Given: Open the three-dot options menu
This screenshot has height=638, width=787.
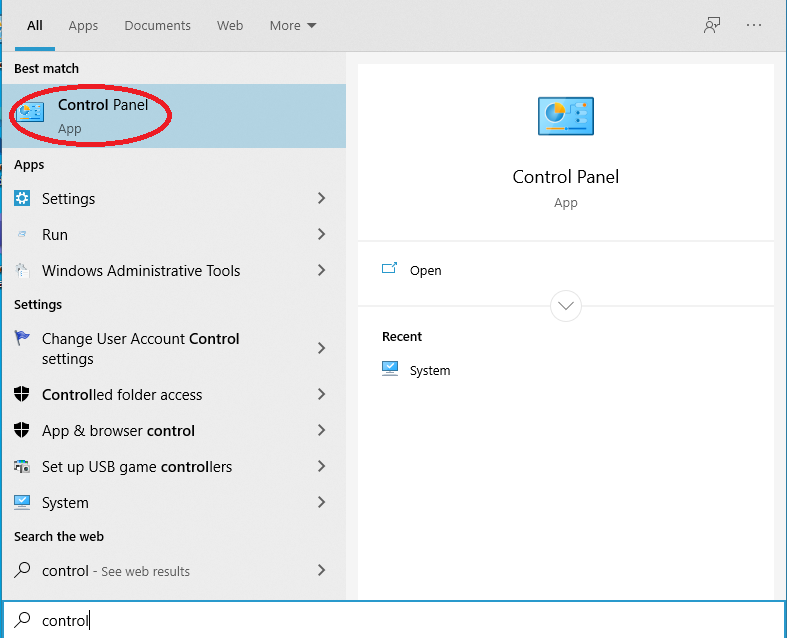Looking at the screenshot, I should [x=754, y=25].
